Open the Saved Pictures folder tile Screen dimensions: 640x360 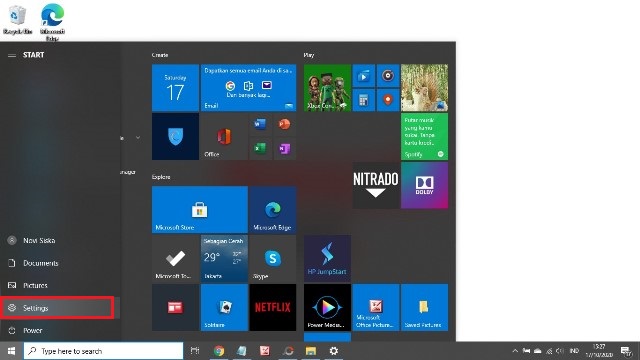click(x=424, y=307)
